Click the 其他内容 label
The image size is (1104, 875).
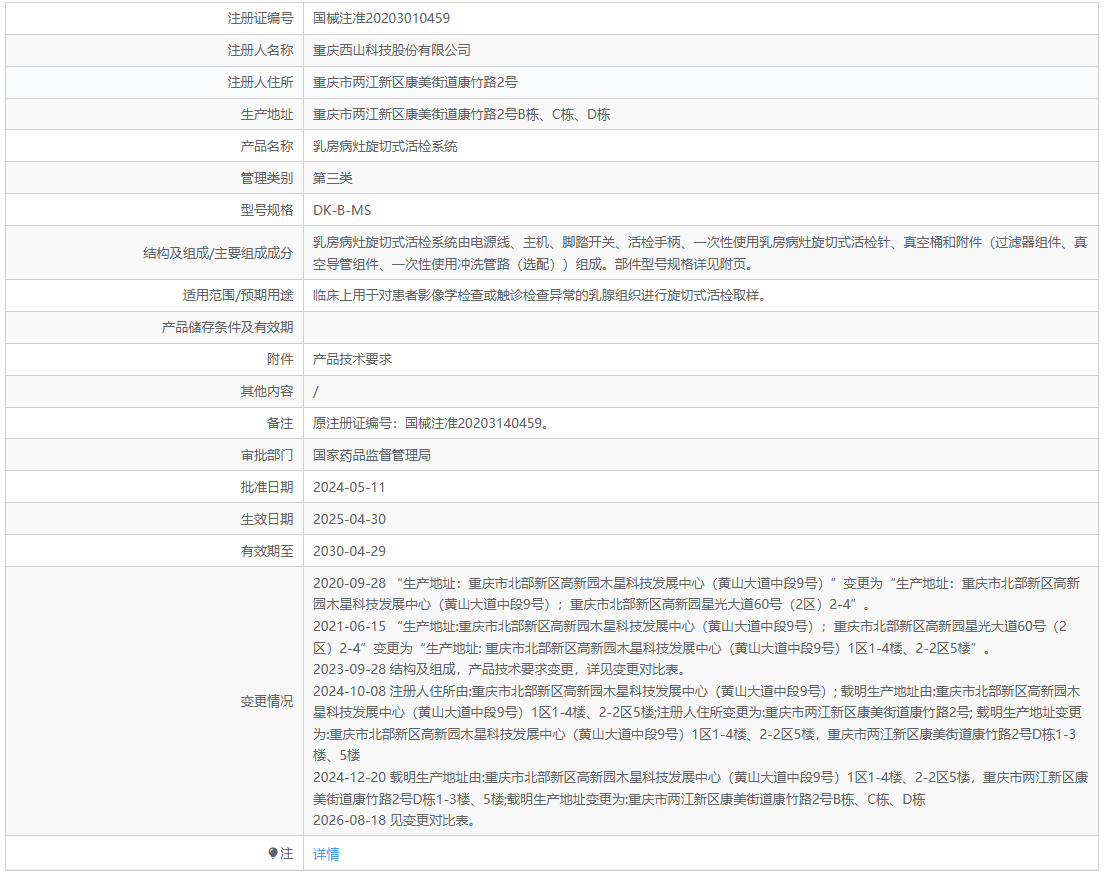[267, 391]
